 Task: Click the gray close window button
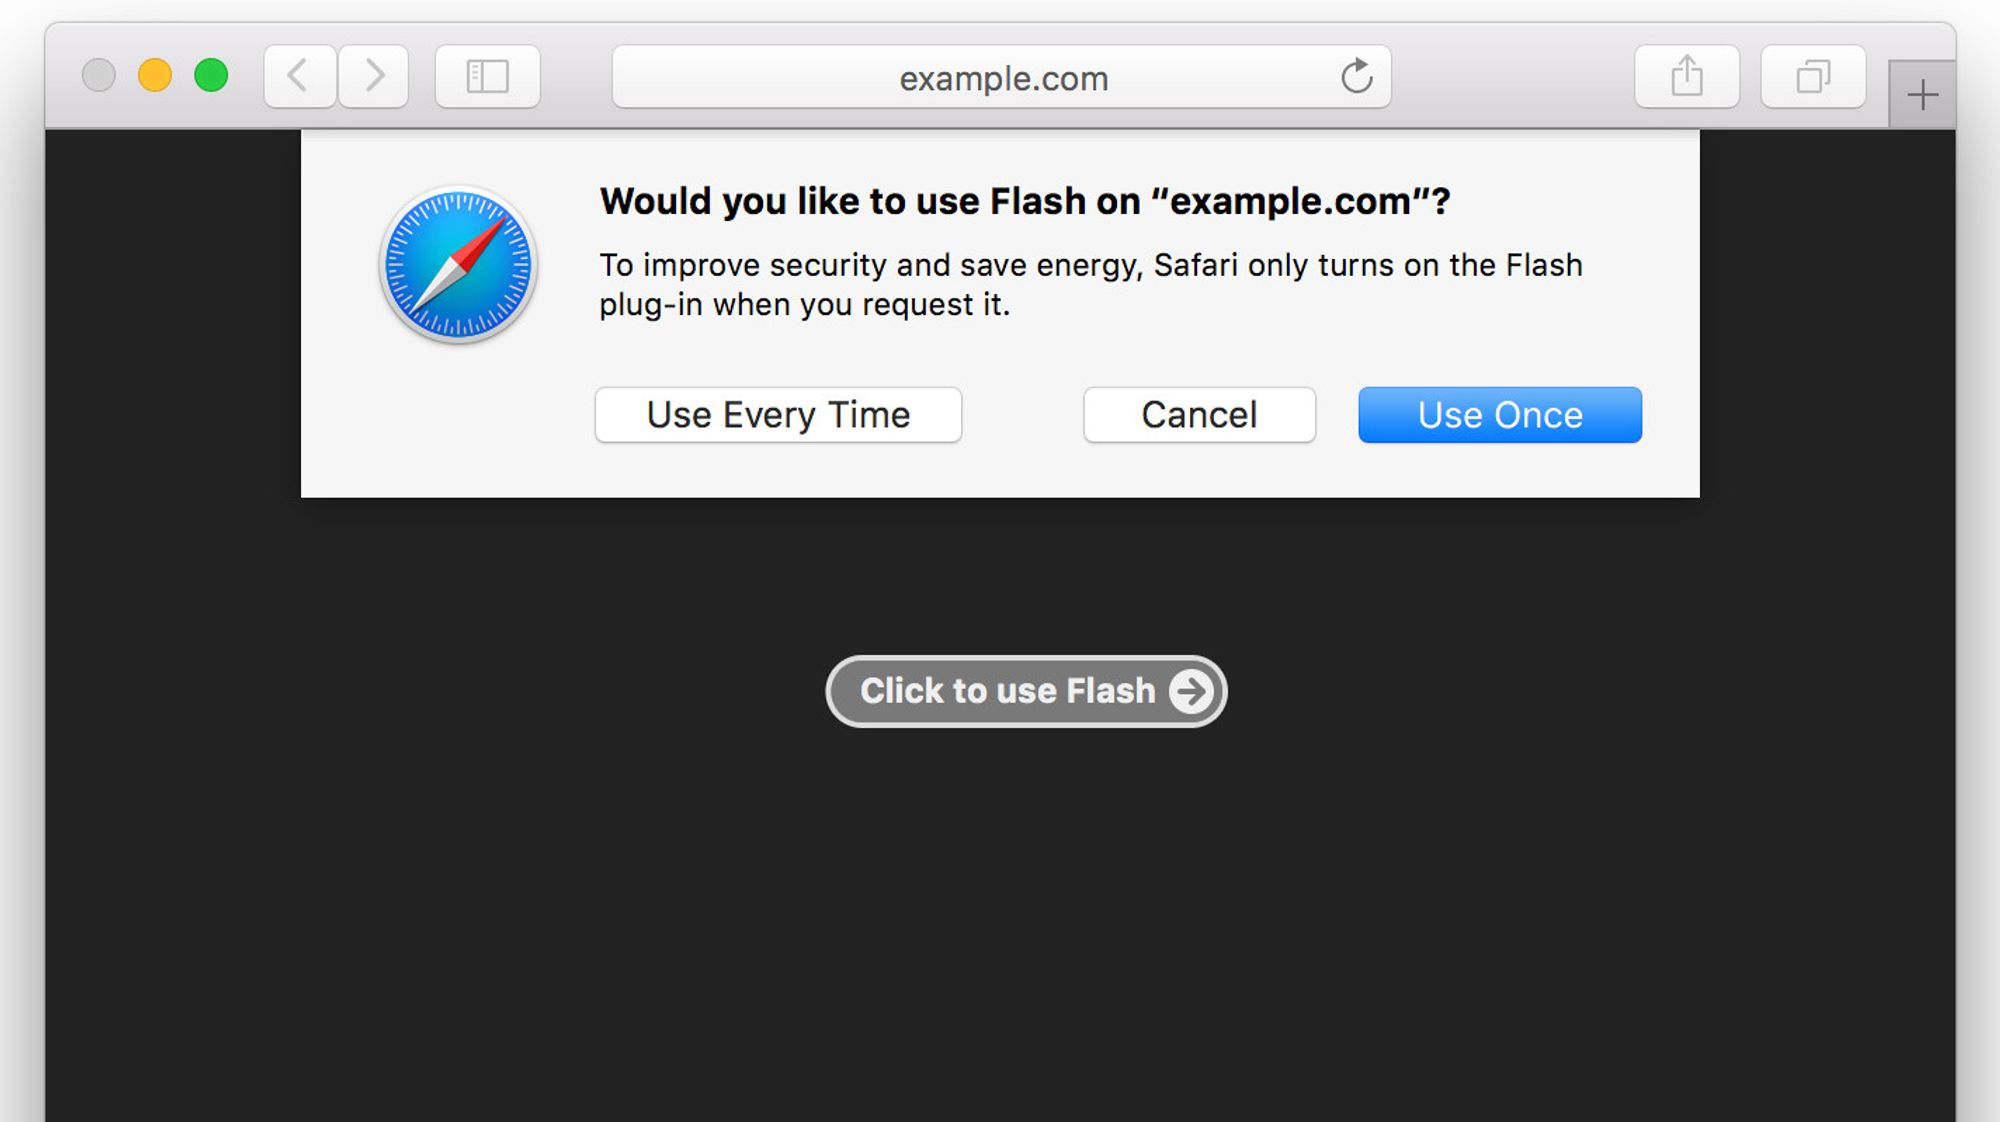pyautogui.click(x=99, y=75)
